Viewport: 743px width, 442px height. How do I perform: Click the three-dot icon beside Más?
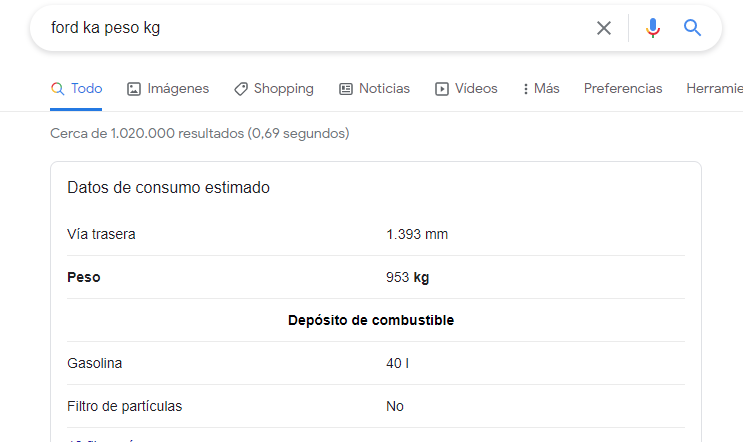526,89
